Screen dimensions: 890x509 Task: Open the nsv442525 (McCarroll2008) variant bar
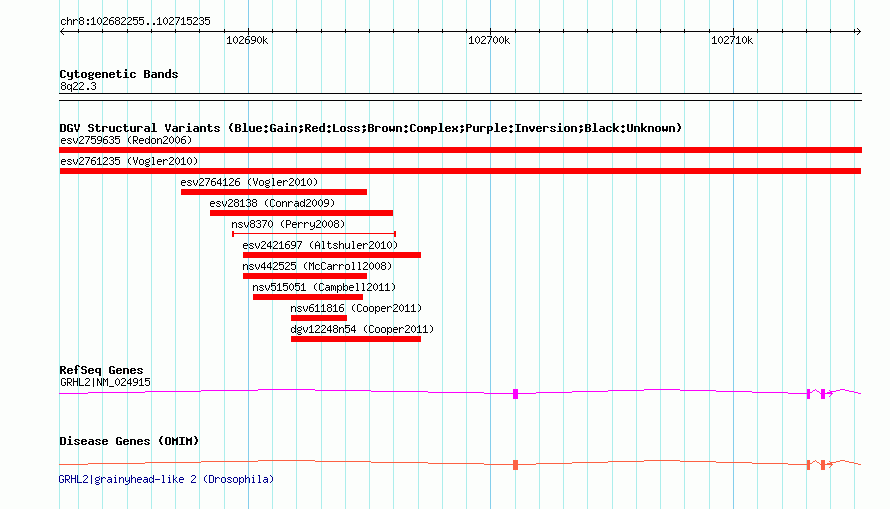pyautogui.click(x=305, y=276)
